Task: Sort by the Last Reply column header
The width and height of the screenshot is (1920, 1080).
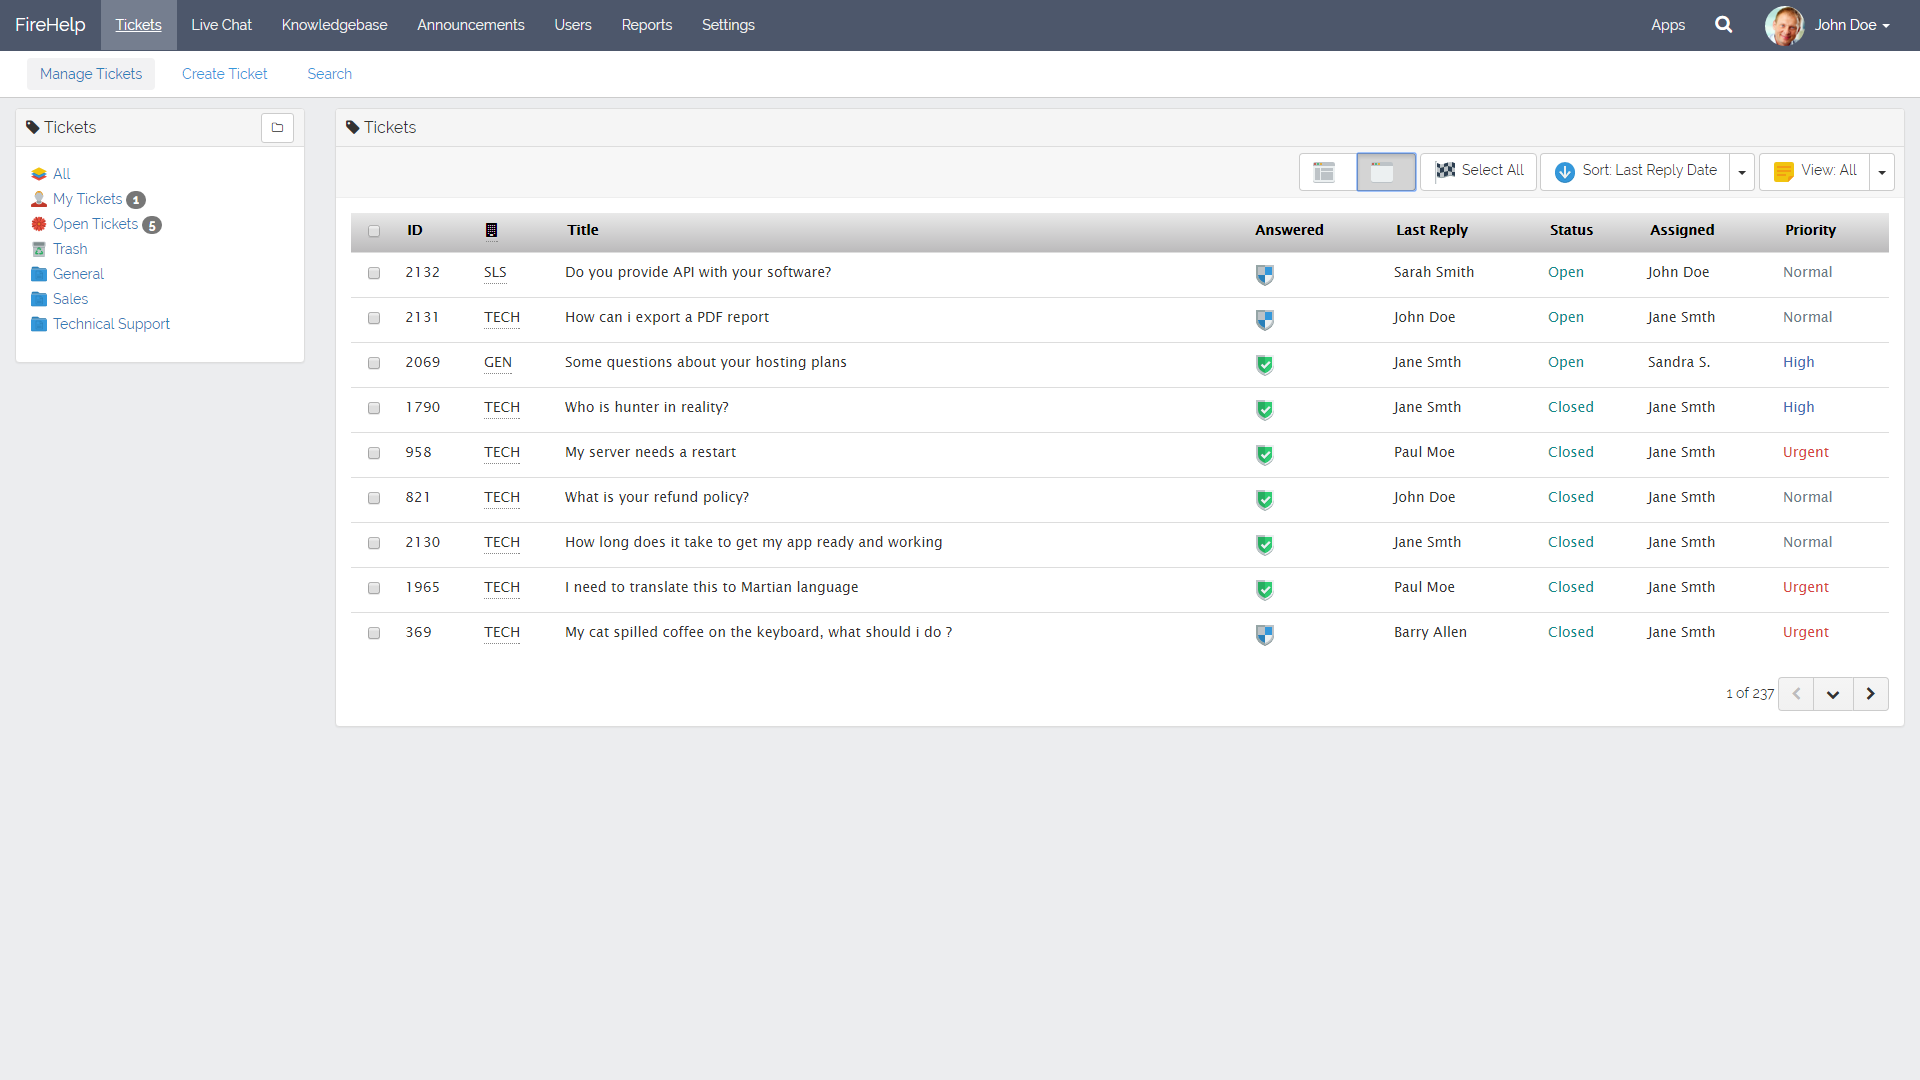Action: pyautogui.click(x=1432, y=230)
